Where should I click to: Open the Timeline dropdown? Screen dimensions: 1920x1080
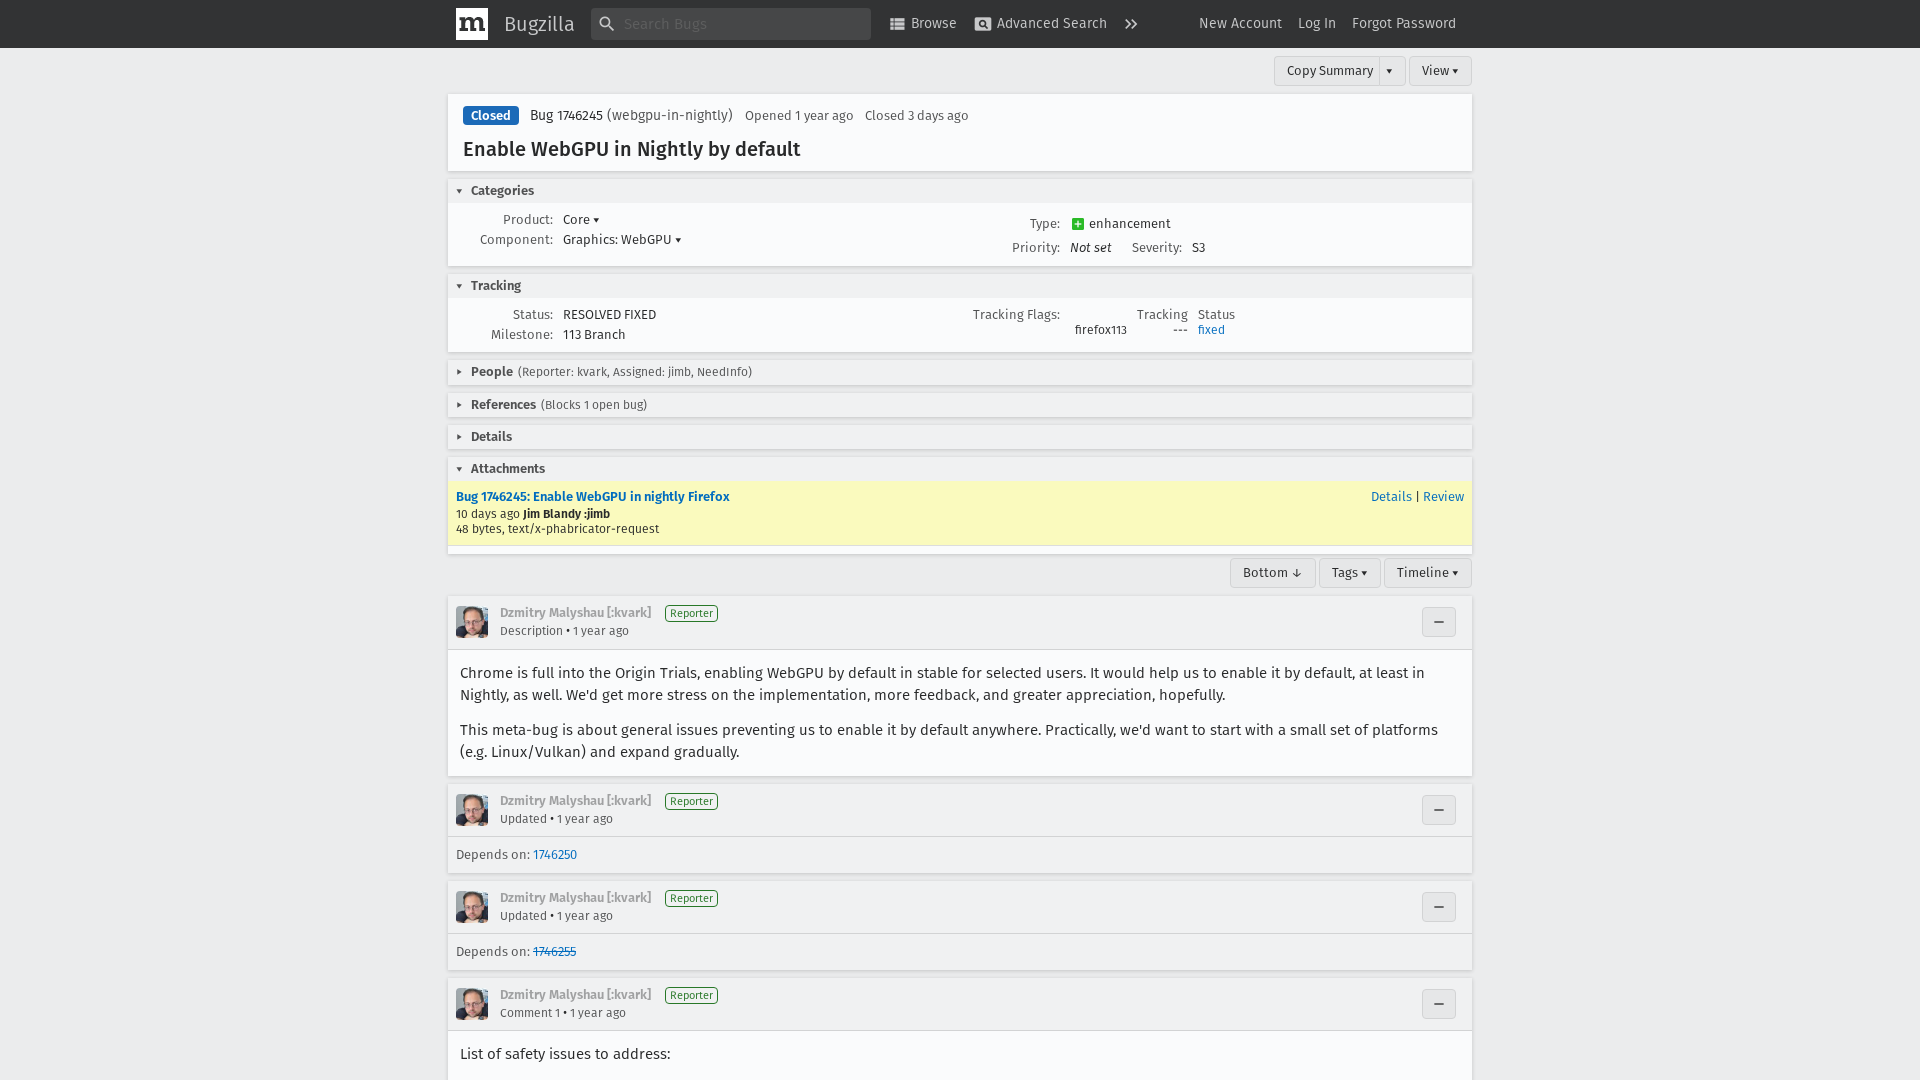pos(1427,573)
